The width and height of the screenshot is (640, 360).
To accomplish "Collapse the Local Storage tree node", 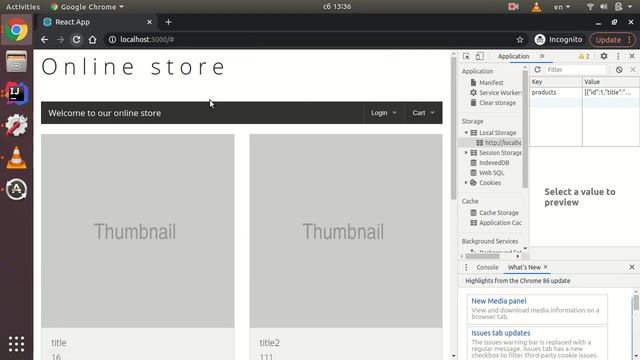I will pos(466,133).
